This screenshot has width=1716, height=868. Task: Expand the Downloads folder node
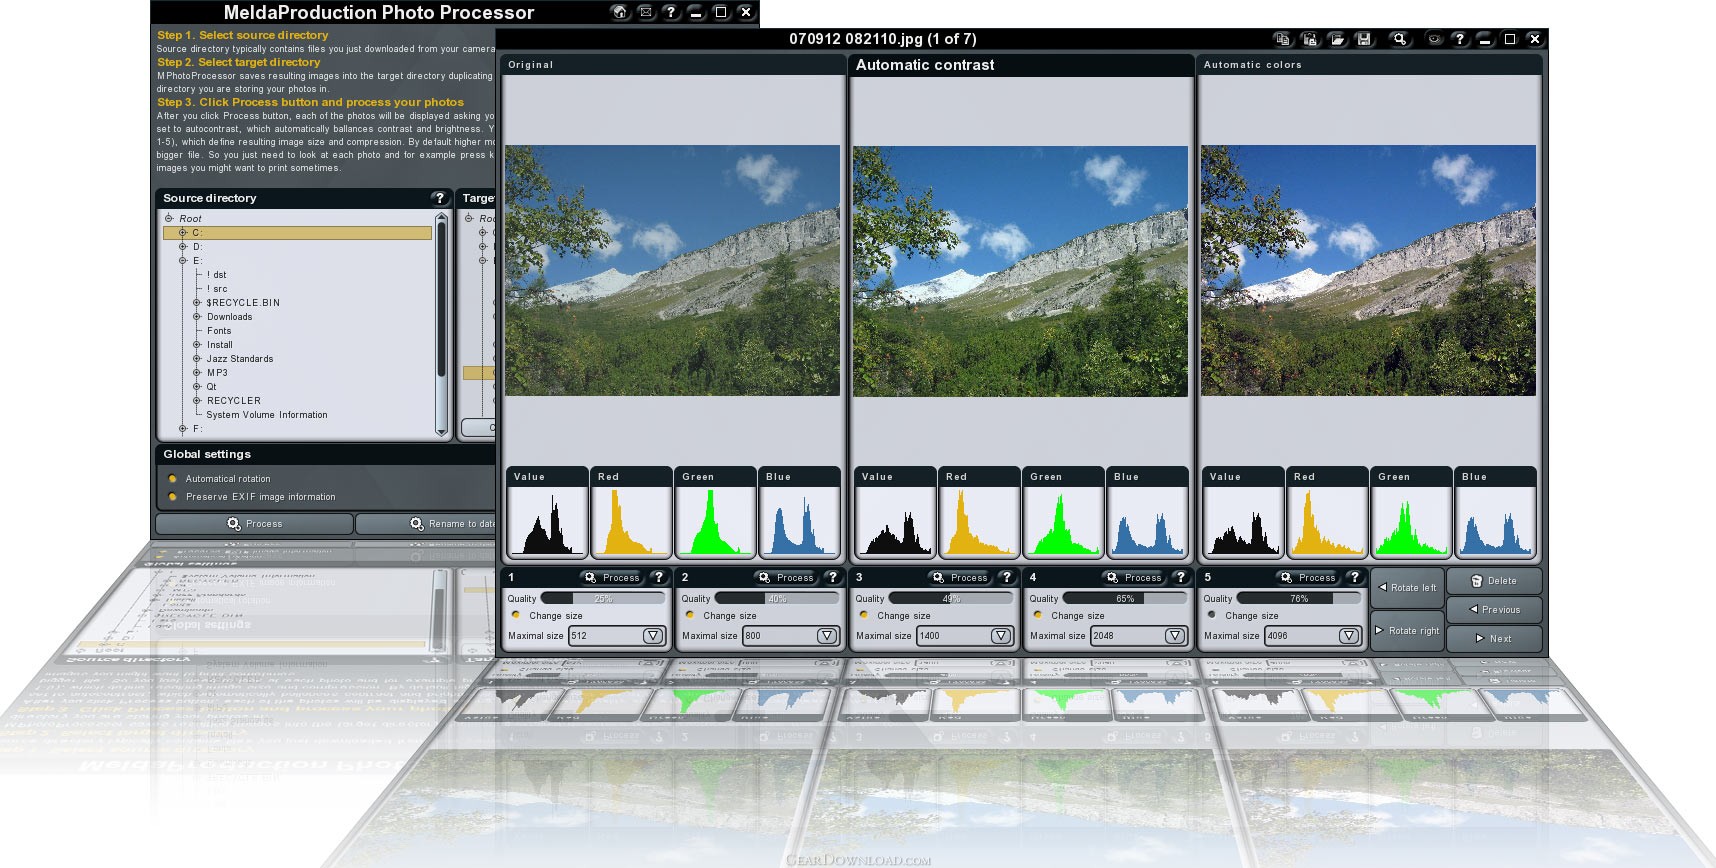197,317
